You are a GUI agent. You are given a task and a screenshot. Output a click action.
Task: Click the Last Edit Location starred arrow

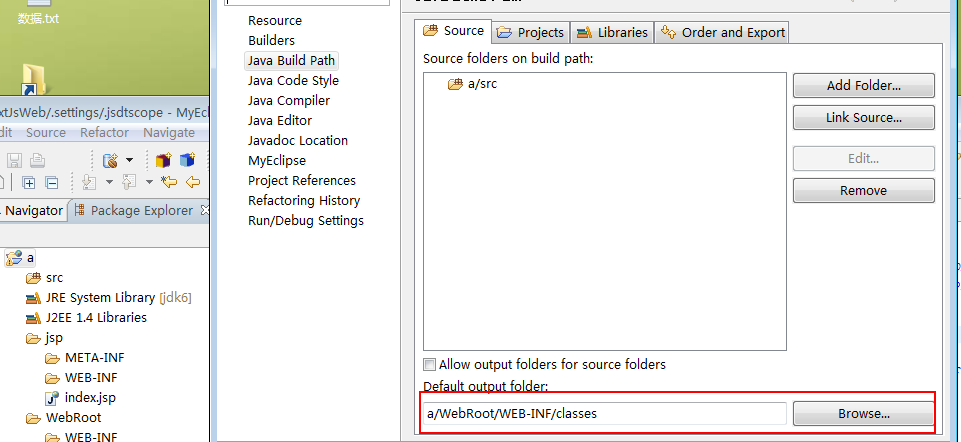coord(169,182)
